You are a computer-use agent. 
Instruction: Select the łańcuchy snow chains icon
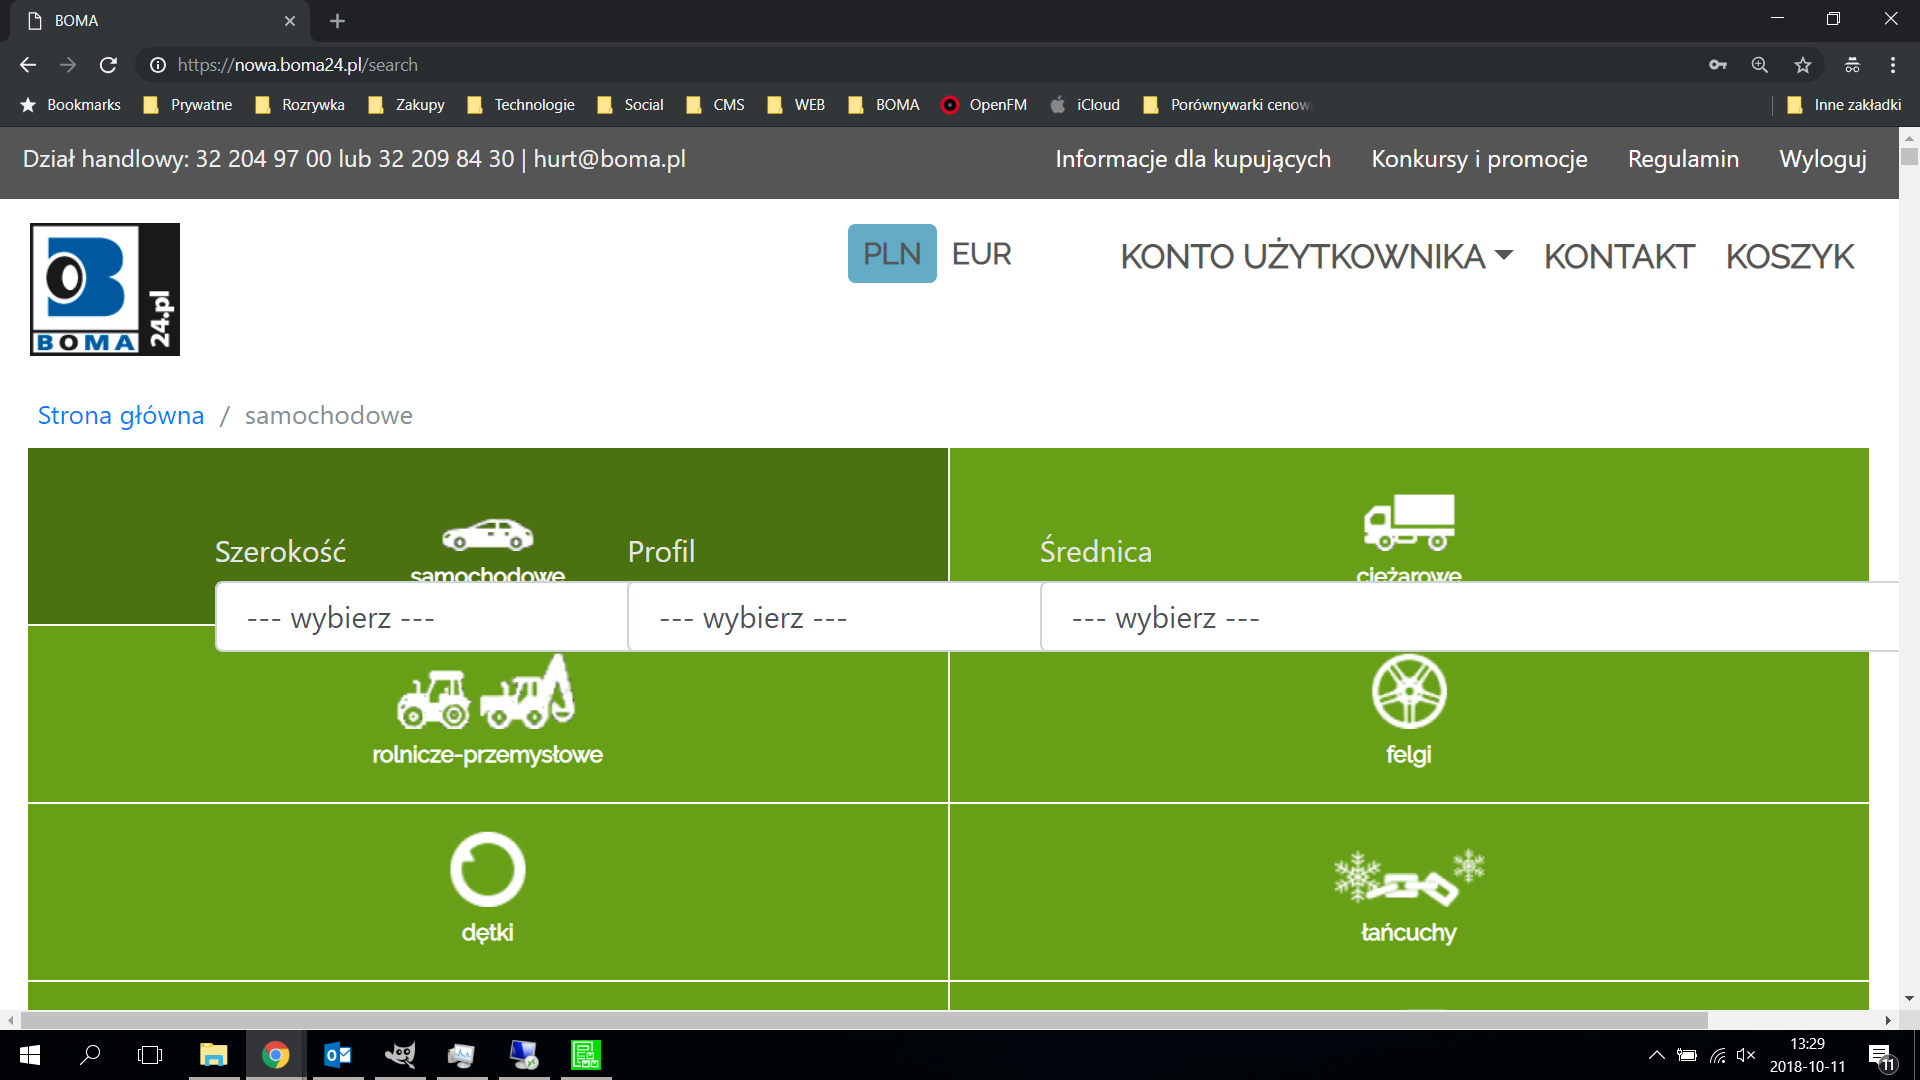point(1408,877)
